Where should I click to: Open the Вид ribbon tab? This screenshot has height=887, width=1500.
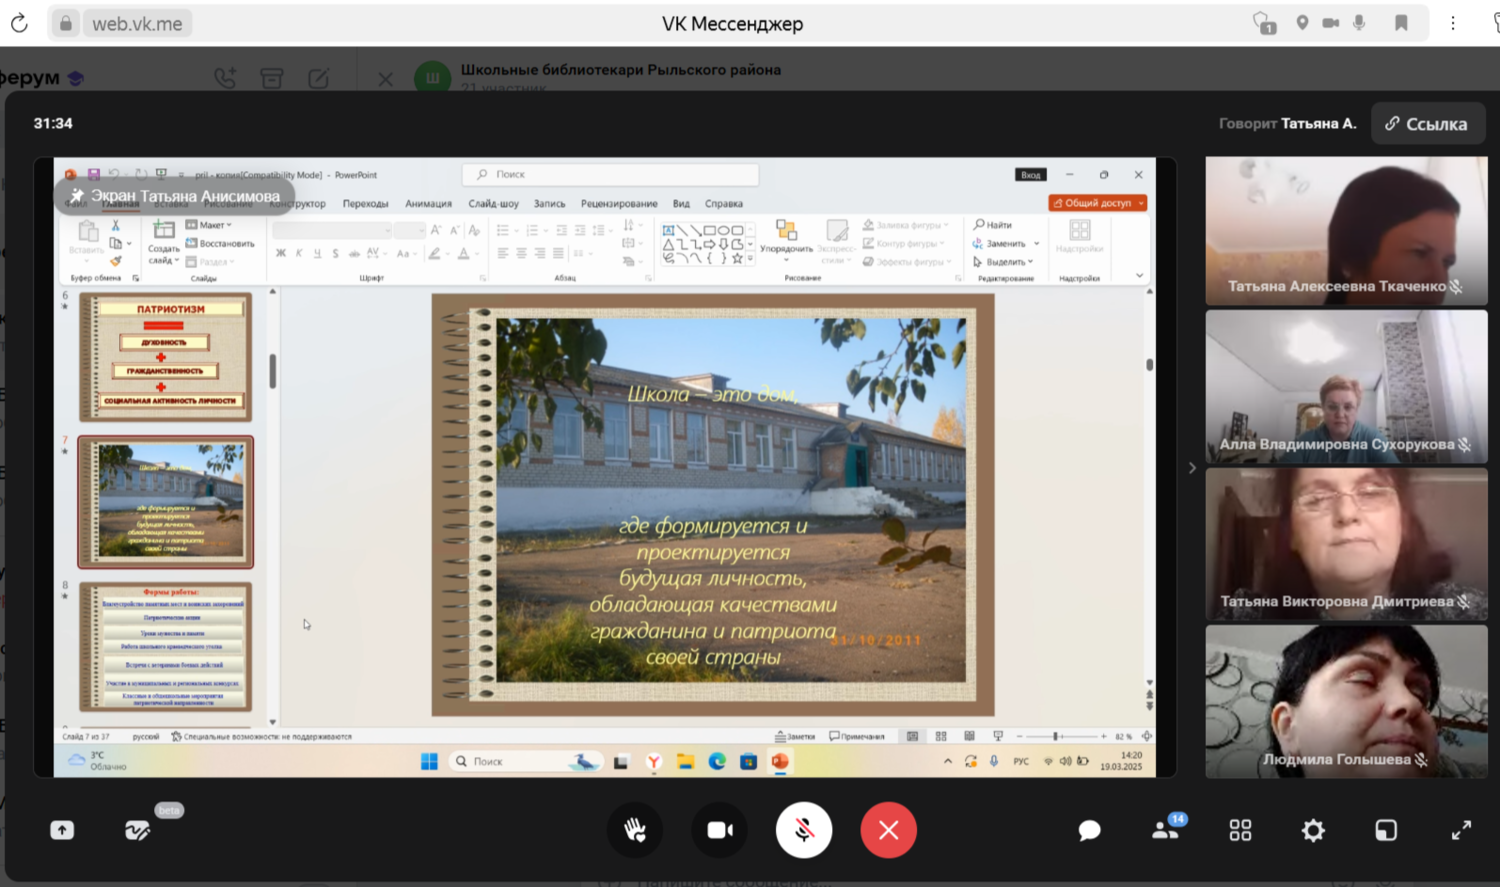[681, 203]
